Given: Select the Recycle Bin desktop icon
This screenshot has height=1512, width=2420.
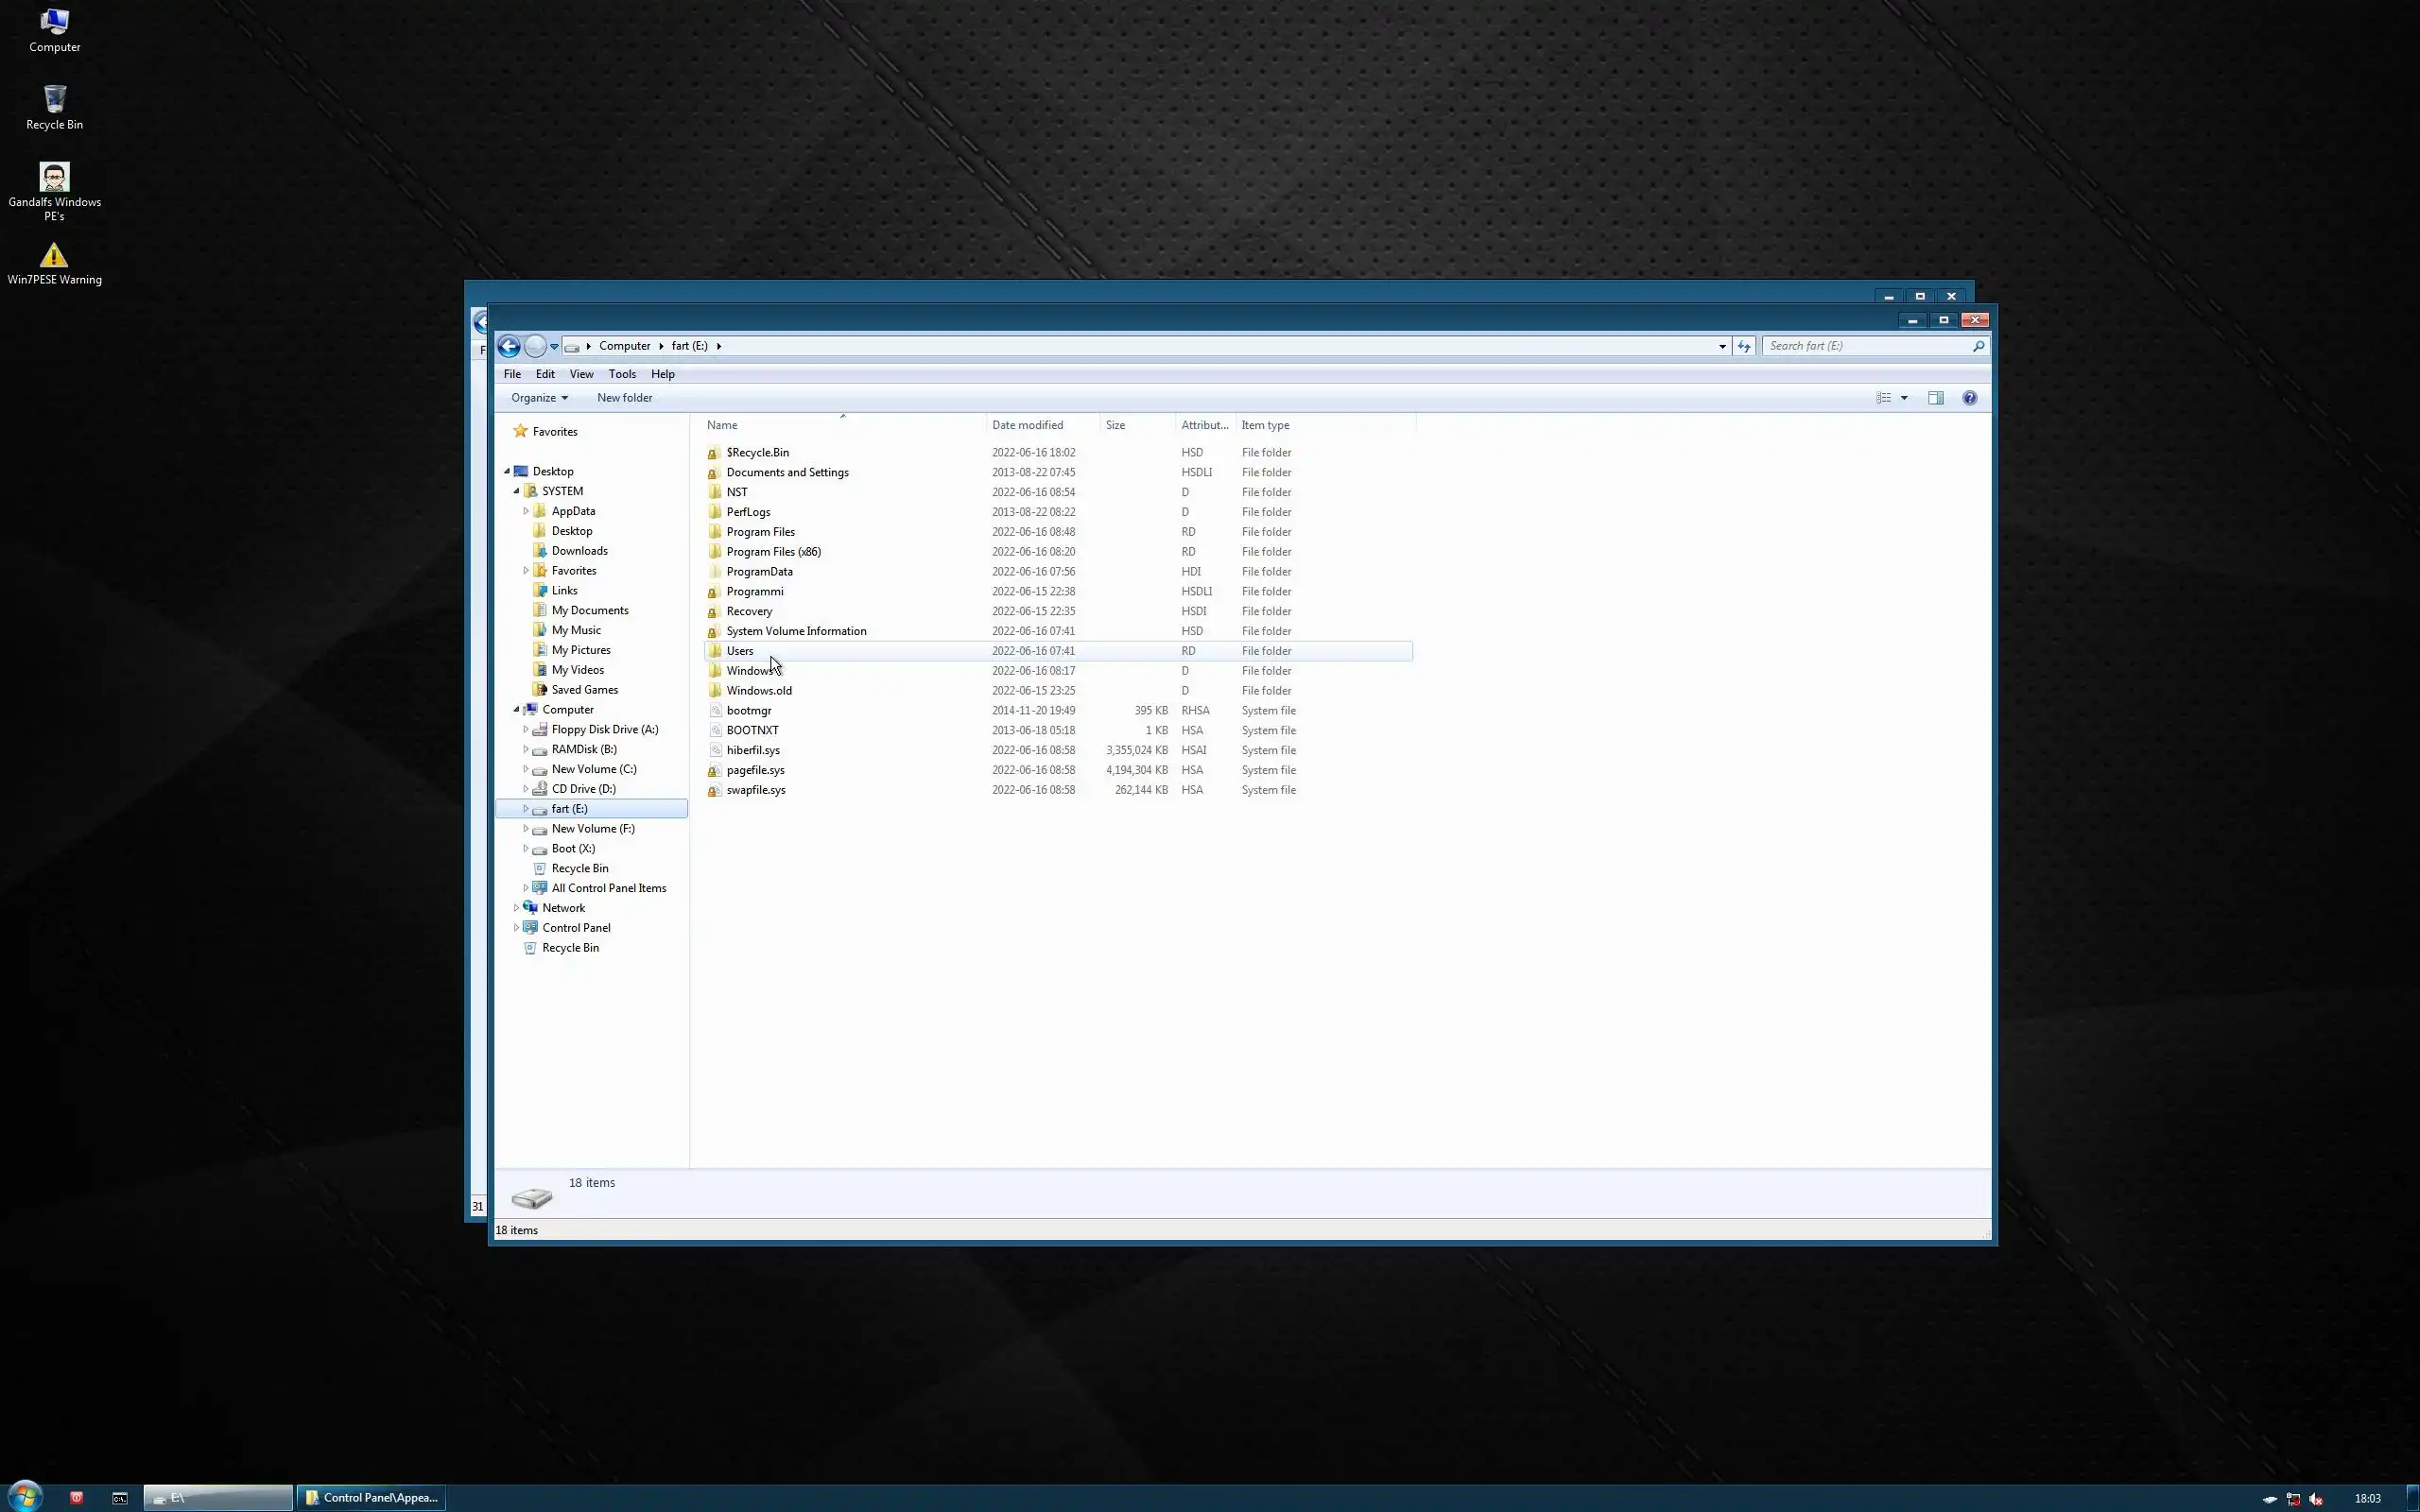Looking at the screenshot, I should point(54,100).
